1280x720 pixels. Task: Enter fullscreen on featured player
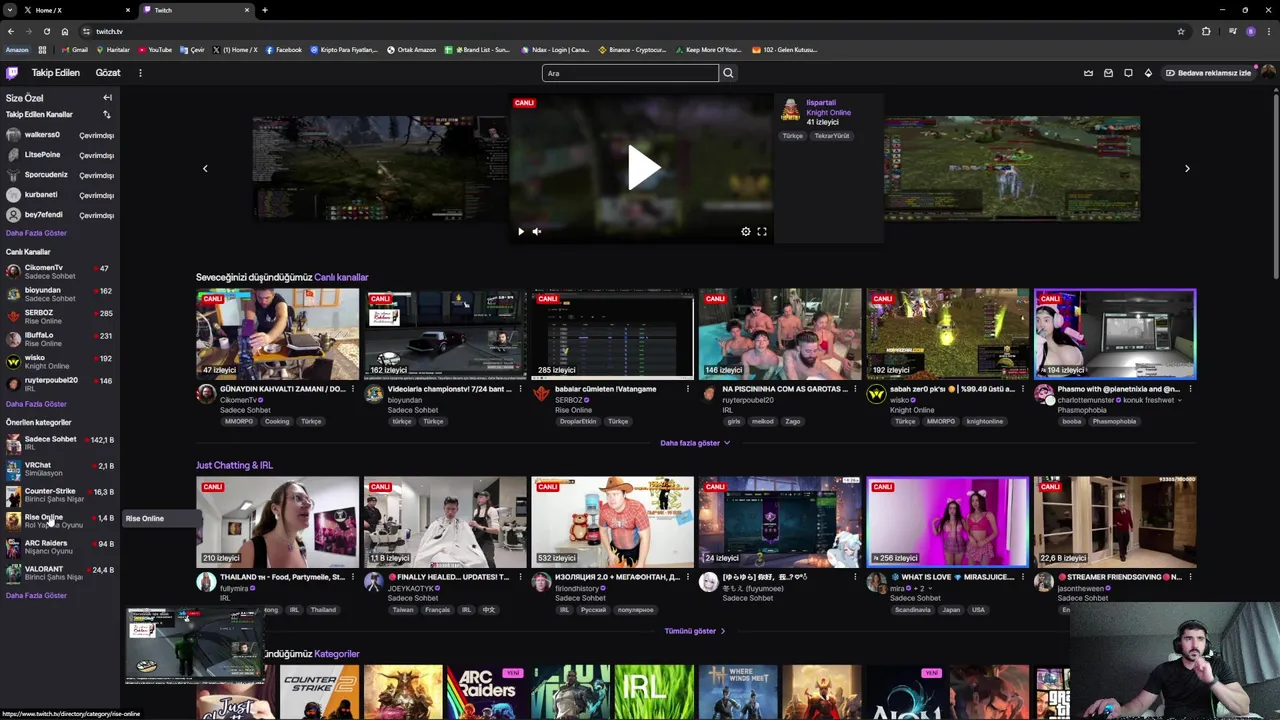coord(762,231)
